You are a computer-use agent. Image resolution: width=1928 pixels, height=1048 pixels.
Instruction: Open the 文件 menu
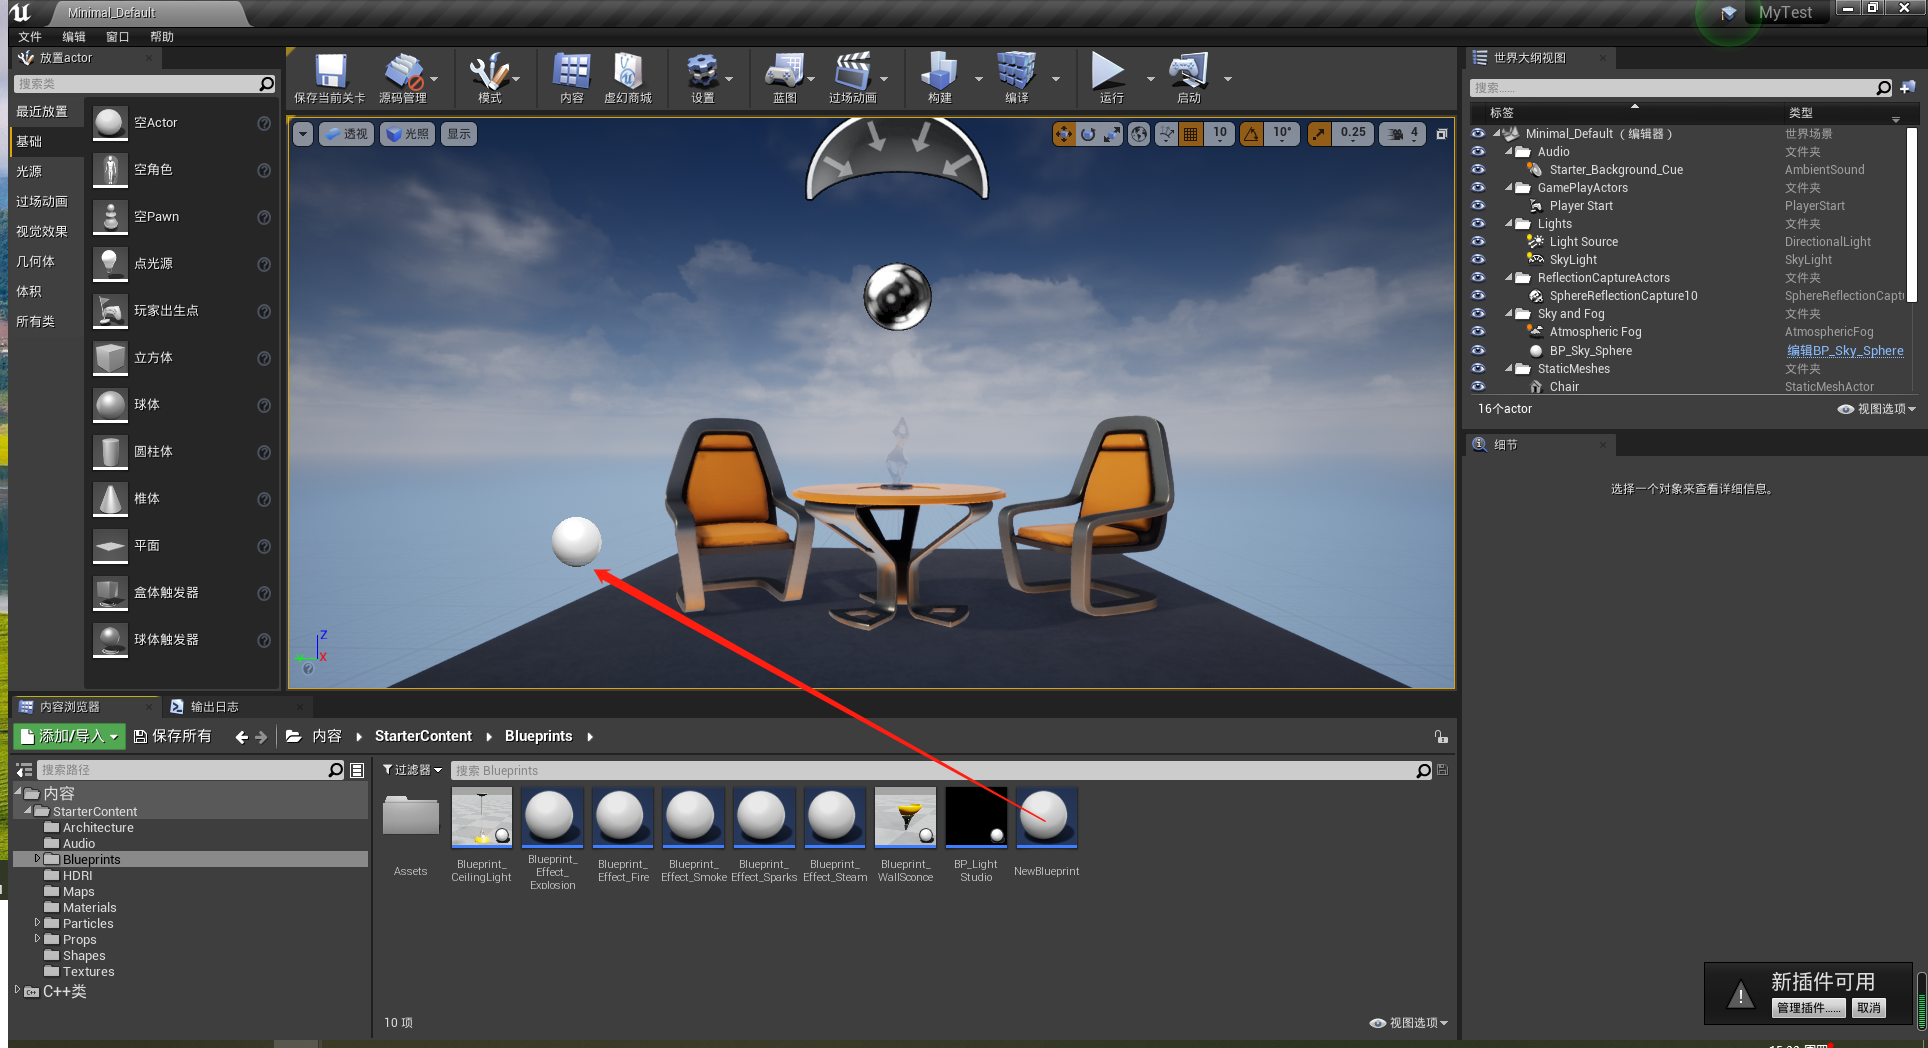coord(29,36)
